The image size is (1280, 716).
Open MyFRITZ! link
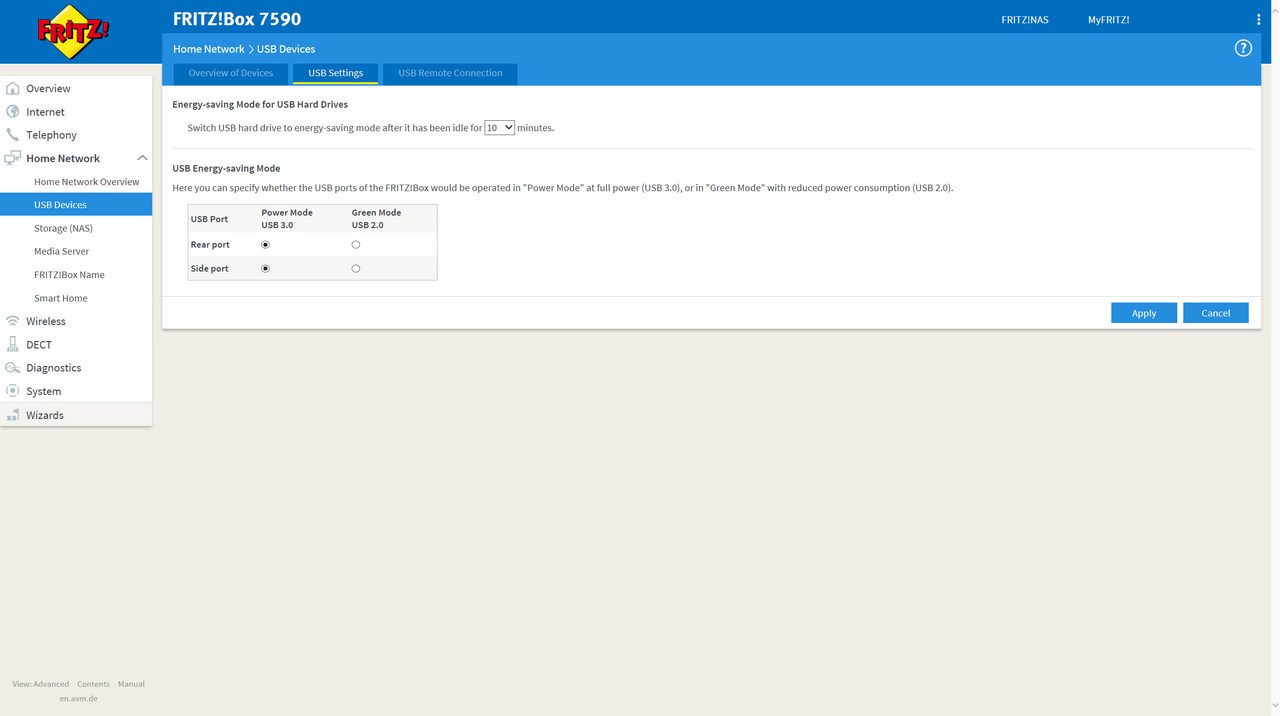[1109, 20]
